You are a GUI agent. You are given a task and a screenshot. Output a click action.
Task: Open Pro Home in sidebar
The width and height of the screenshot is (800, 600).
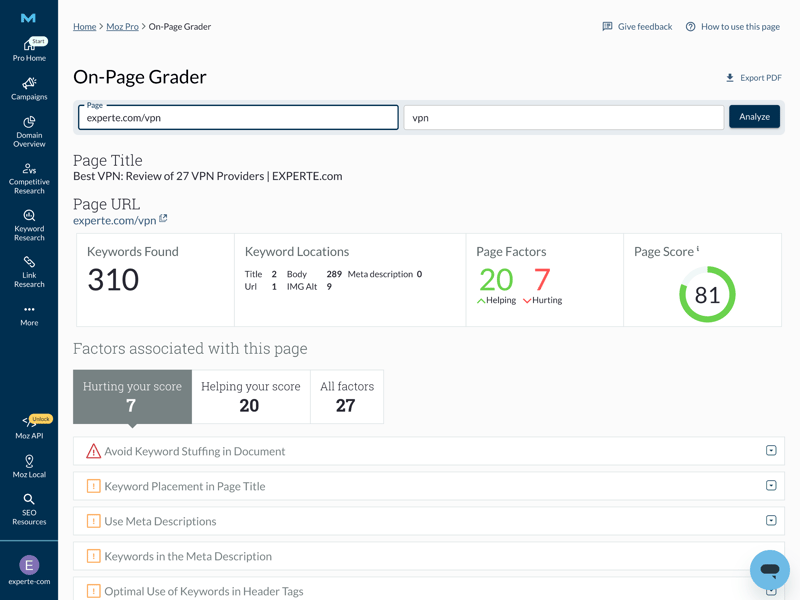pyautogui.click(x=29, y=50)
